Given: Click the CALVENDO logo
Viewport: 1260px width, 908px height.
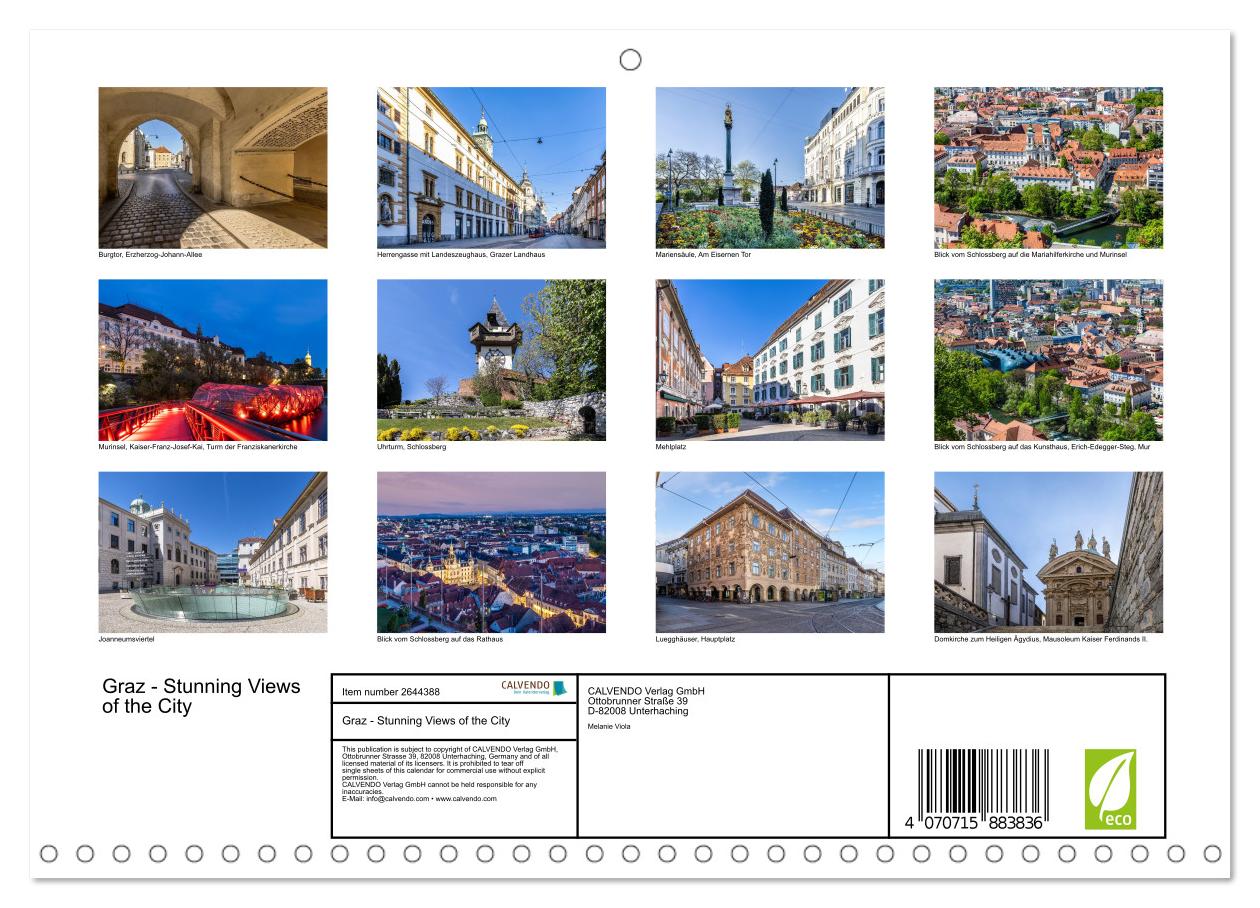Looking at the screenshot, I should pyautogui.click(x=534, y=688).
